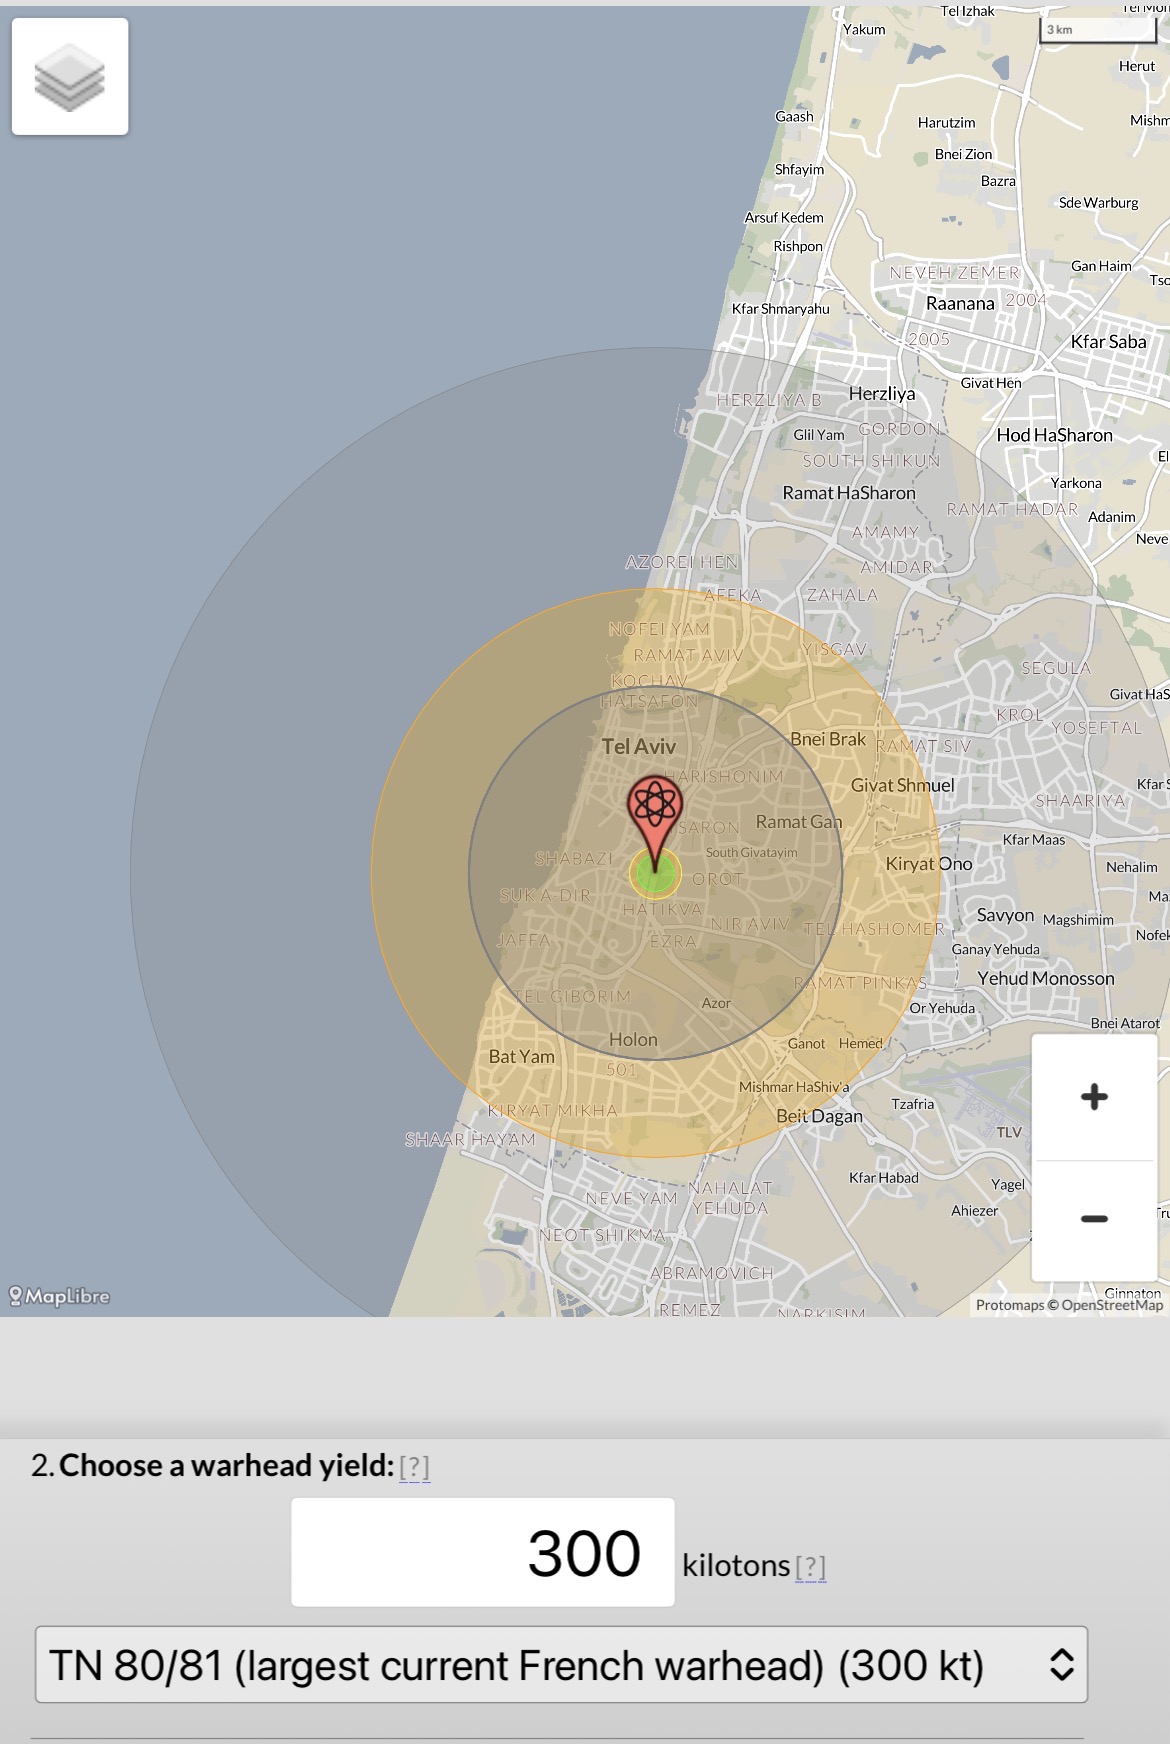1170x1744 pixels.
Task: Click the TLV airport label
Action: click(x=1009, y=1132)
